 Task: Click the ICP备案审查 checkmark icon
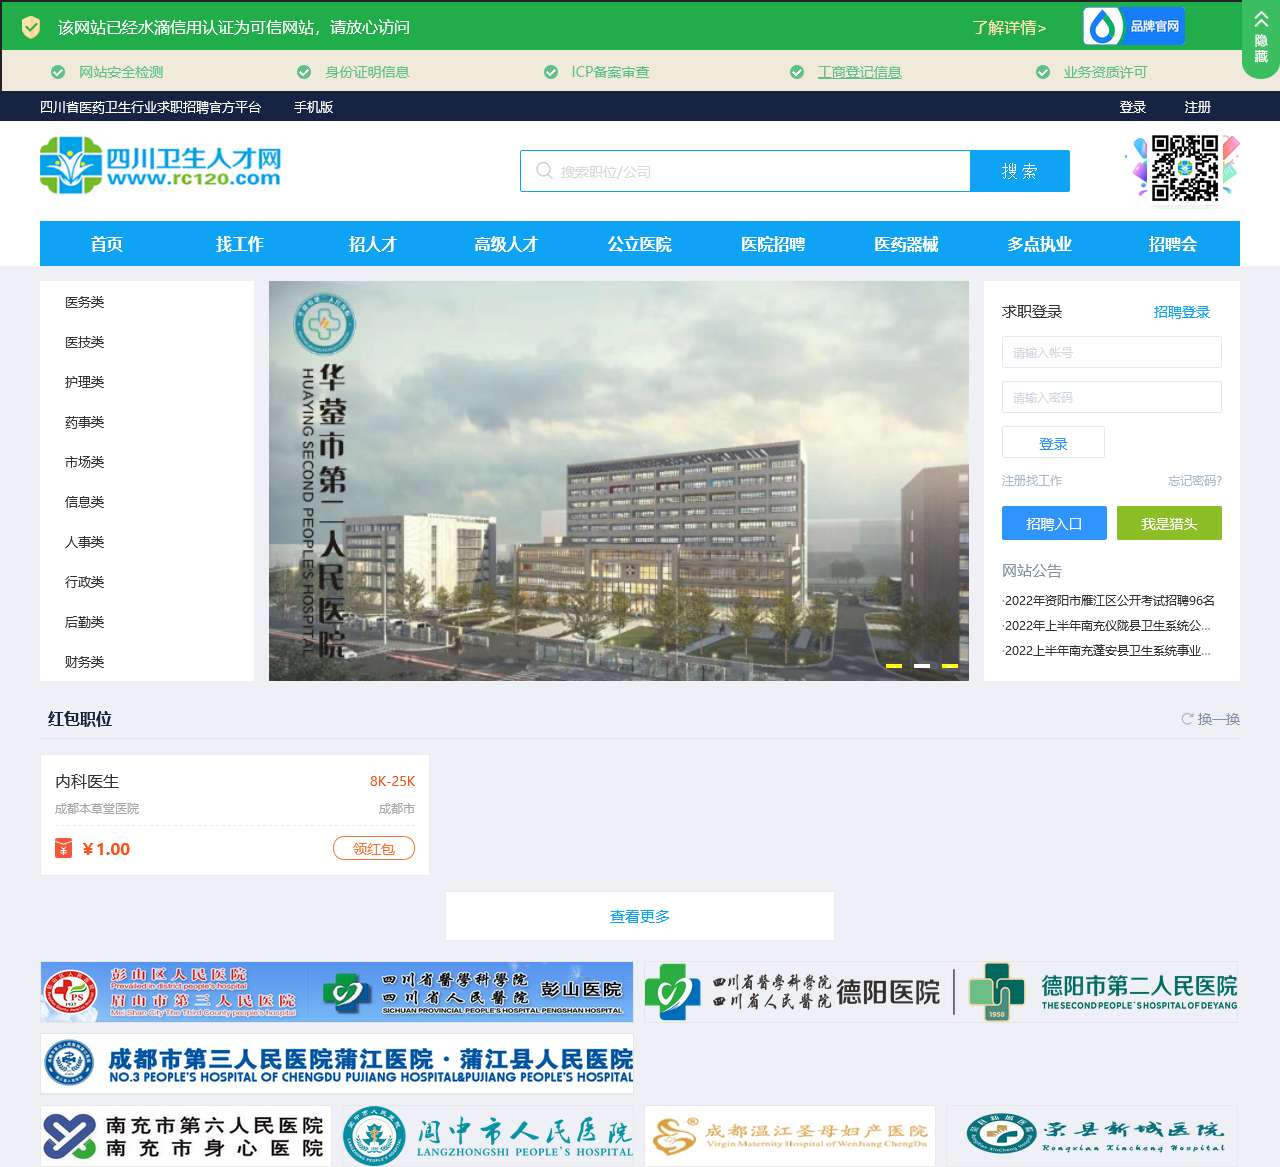tap(551, 72)
